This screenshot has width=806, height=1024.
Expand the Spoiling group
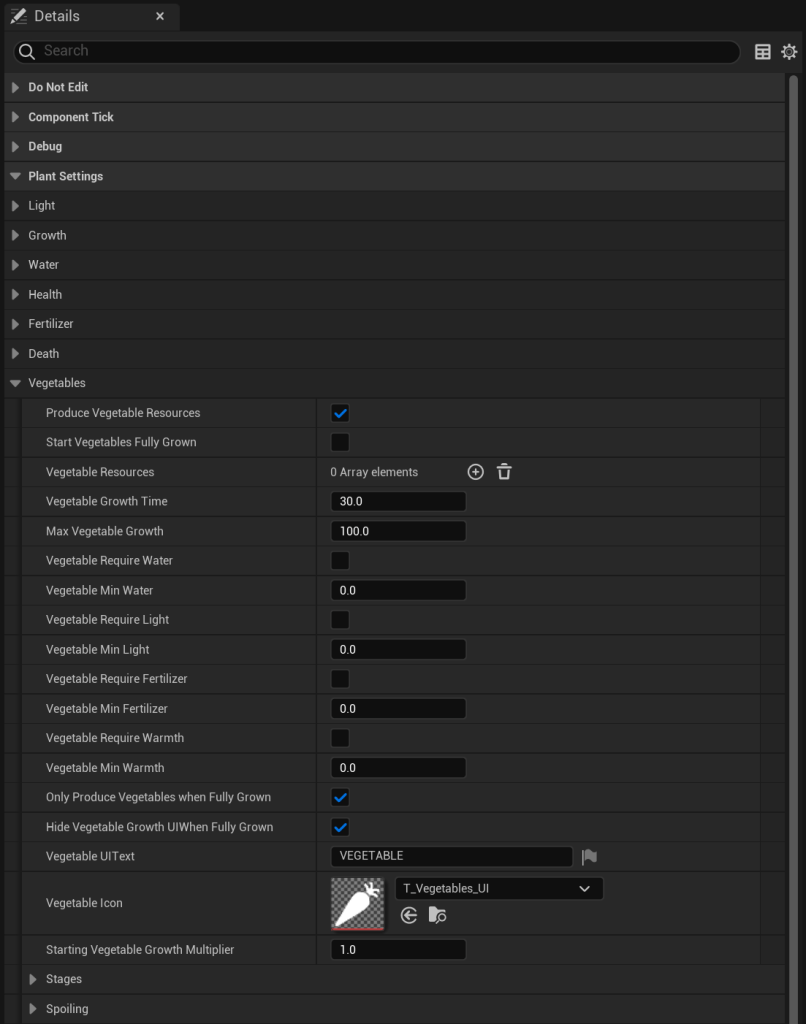tap(33, 1009)
